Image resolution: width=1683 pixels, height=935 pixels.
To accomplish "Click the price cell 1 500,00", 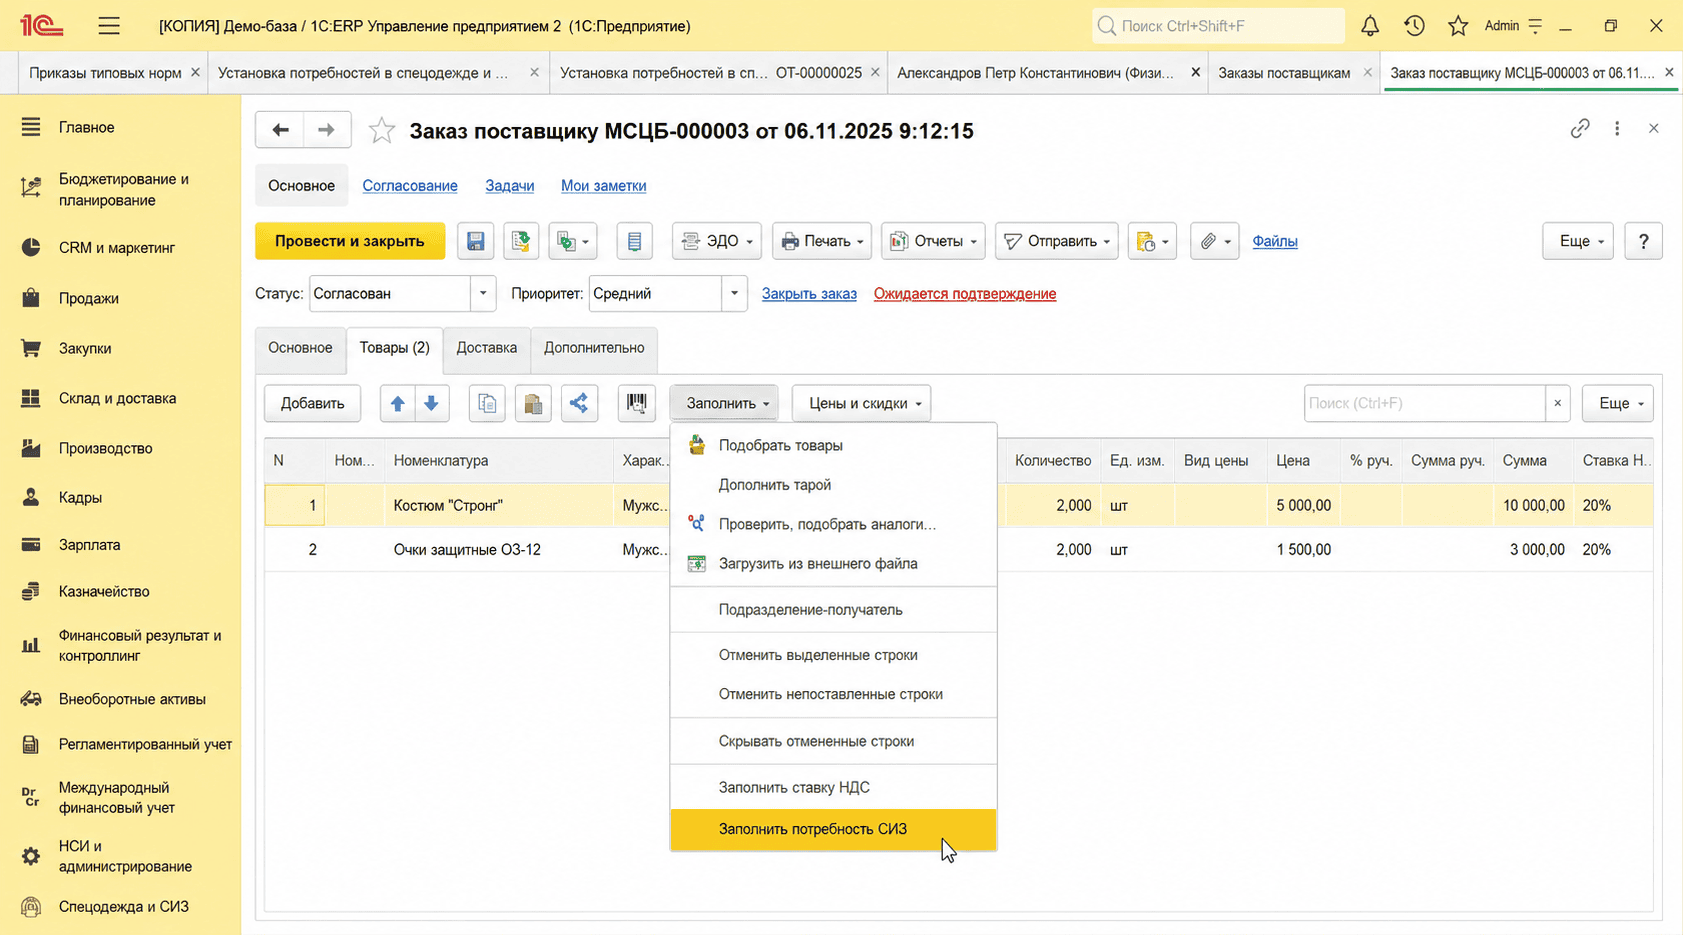I will [x=1304, y=550].
